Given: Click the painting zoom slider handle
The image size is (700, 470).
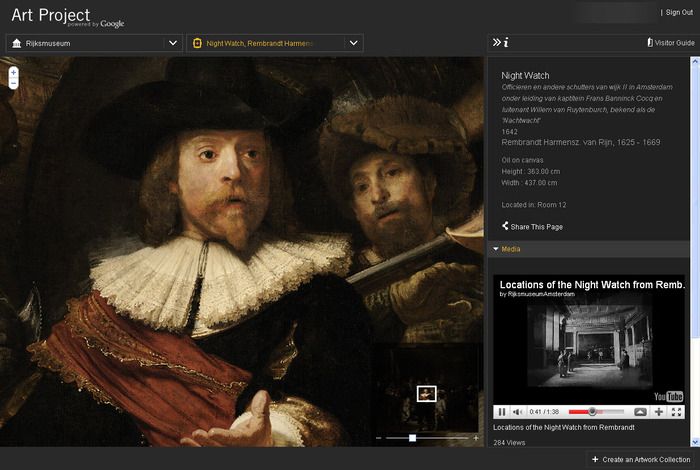Looking at the screenshot, I should 412,438.
